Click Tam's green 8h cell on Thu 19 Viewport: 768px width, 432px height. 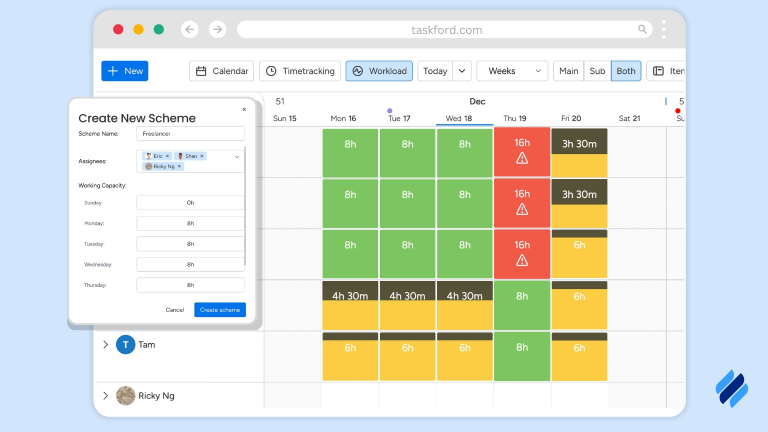pos(522,357)
